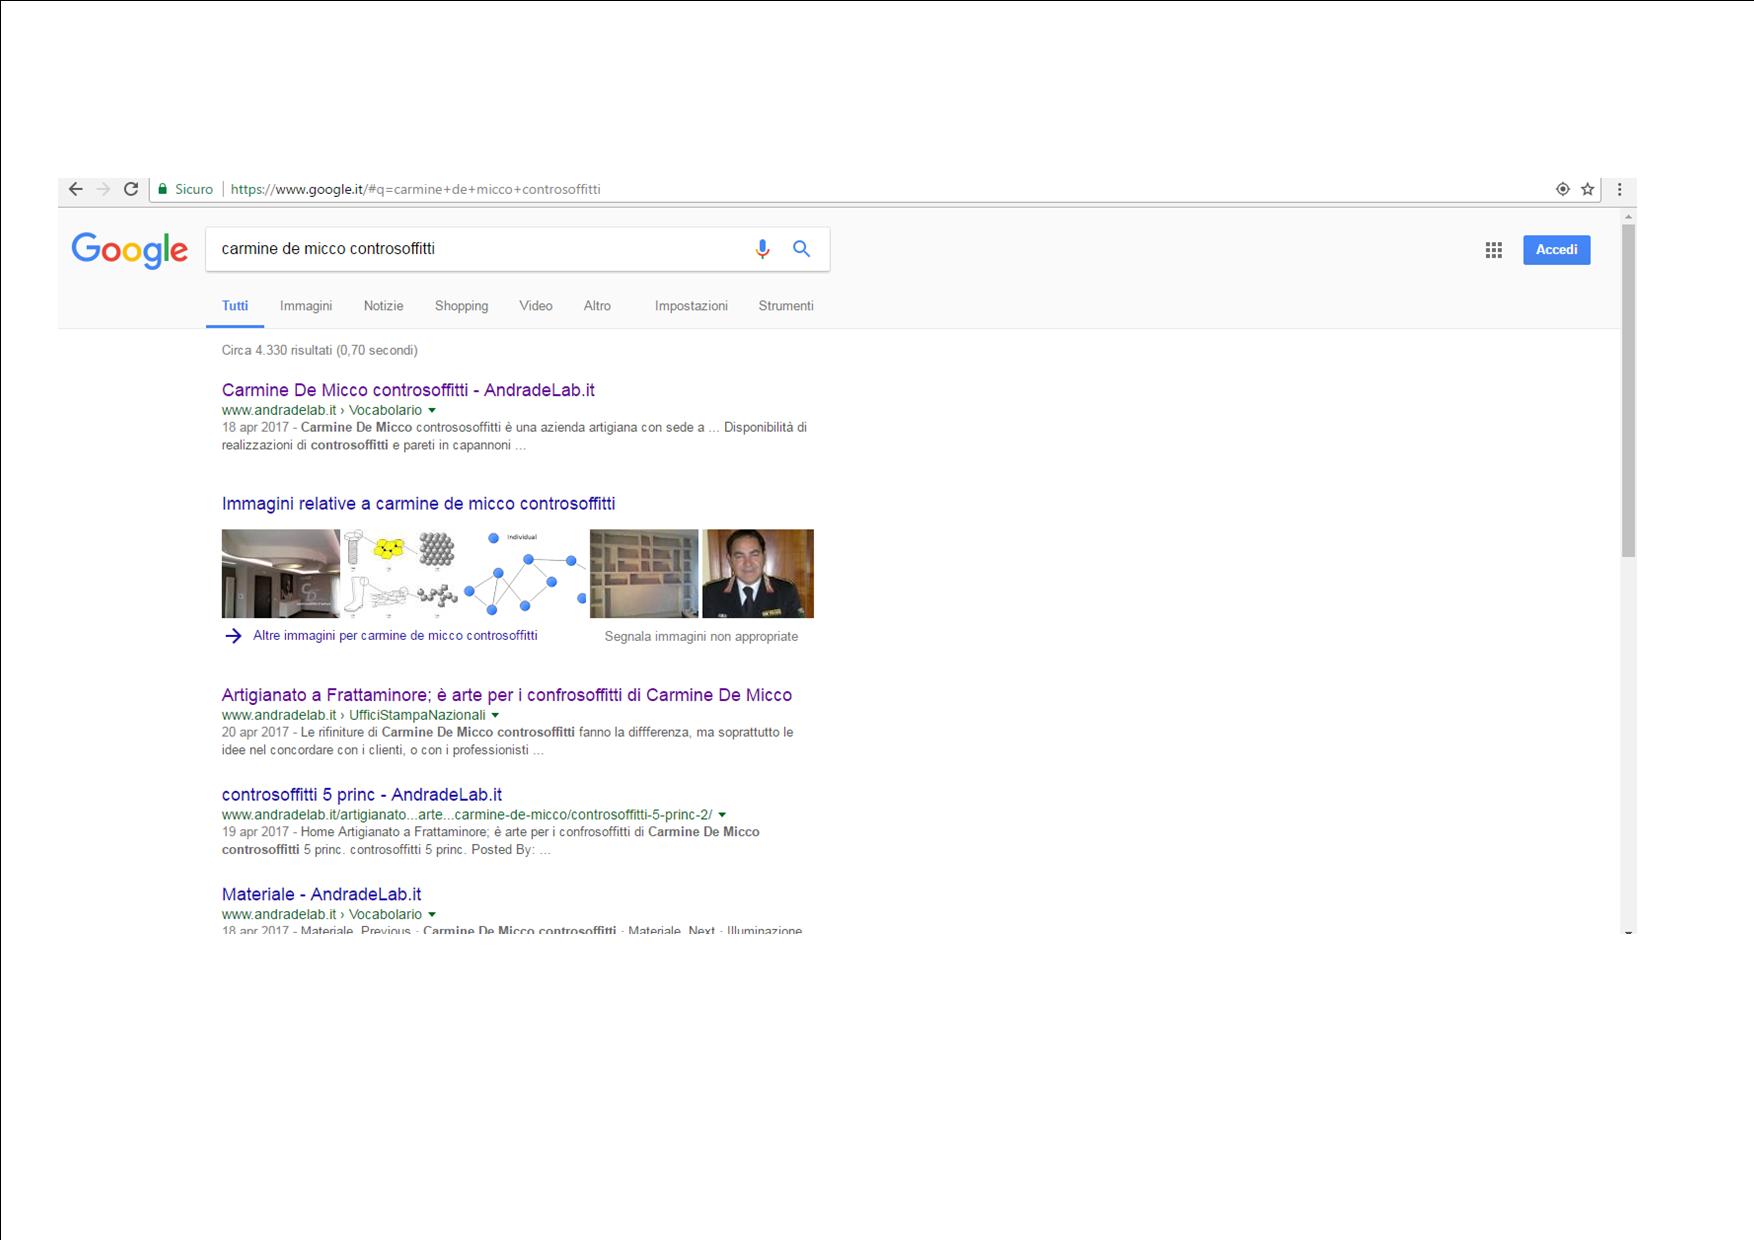
Task: Open the ceiling interior image thumbnail
Action: 281,574
